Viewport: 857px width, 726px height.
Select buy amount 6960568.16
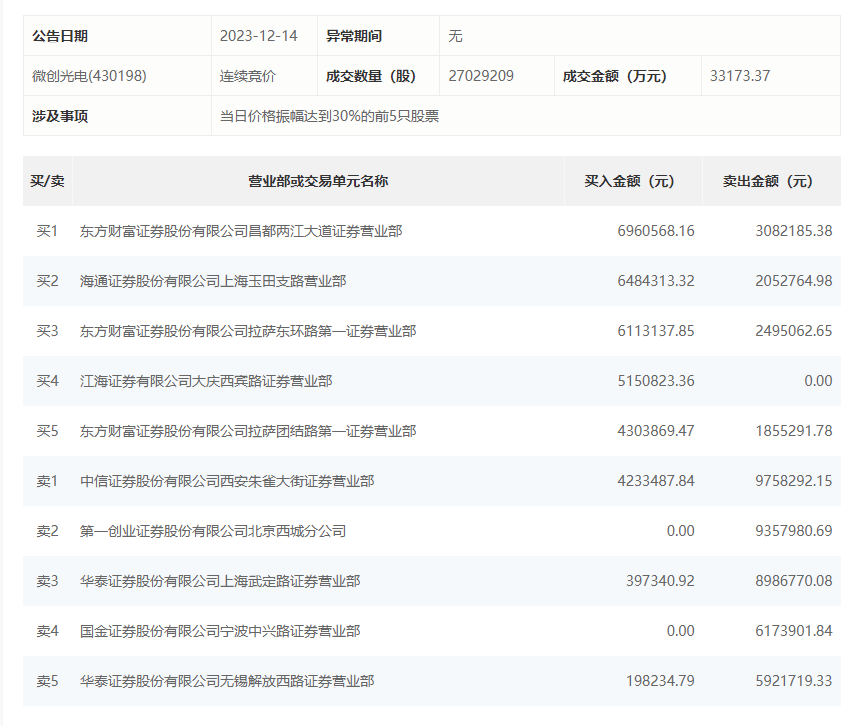pos(656,231)
